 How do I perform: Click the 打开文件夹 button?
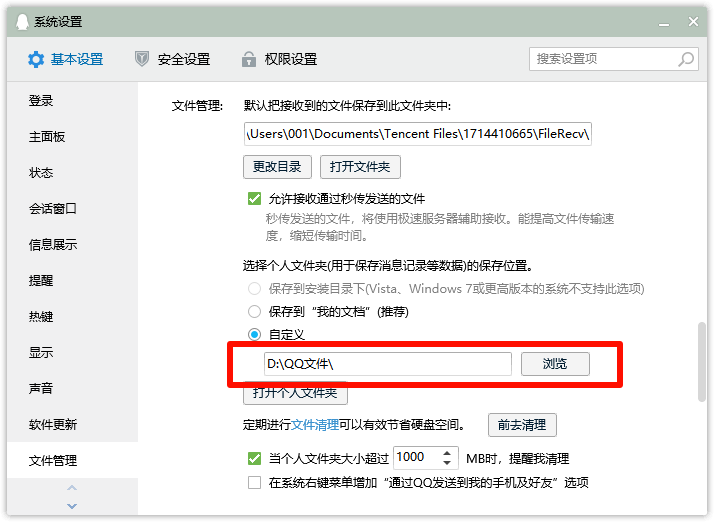tap(360, 167)
